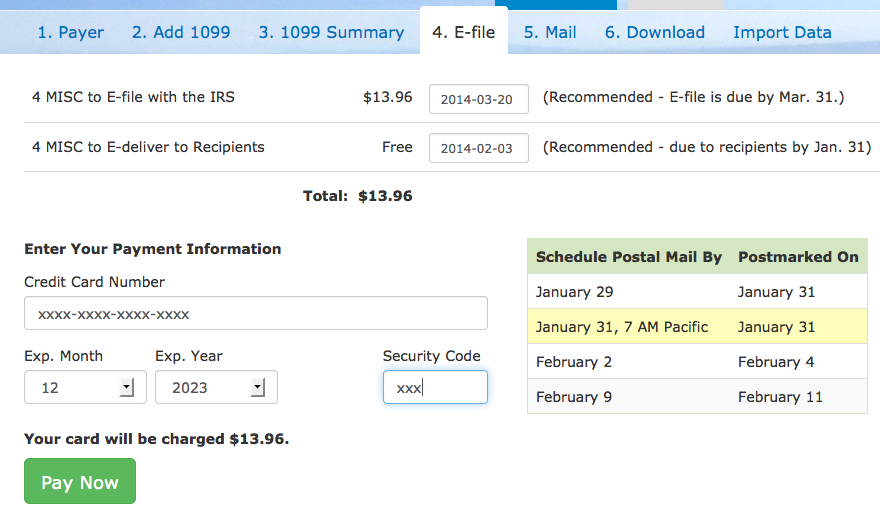Select the 4. E-file tab
The image size is (880, 520).
pos(463,32)
